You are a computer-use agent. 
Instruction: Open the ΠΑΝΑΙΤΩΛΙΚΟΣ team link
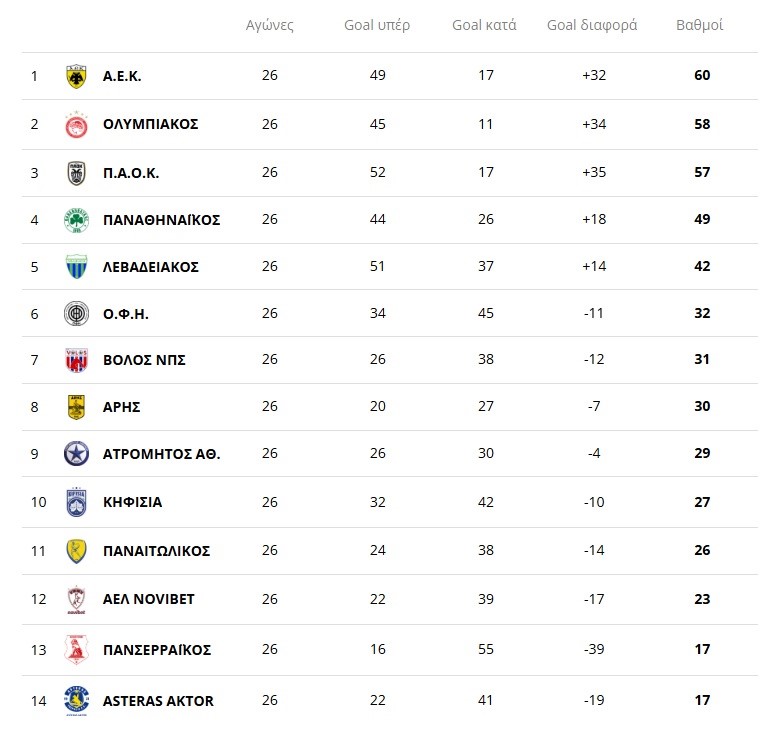click(156, 551)
